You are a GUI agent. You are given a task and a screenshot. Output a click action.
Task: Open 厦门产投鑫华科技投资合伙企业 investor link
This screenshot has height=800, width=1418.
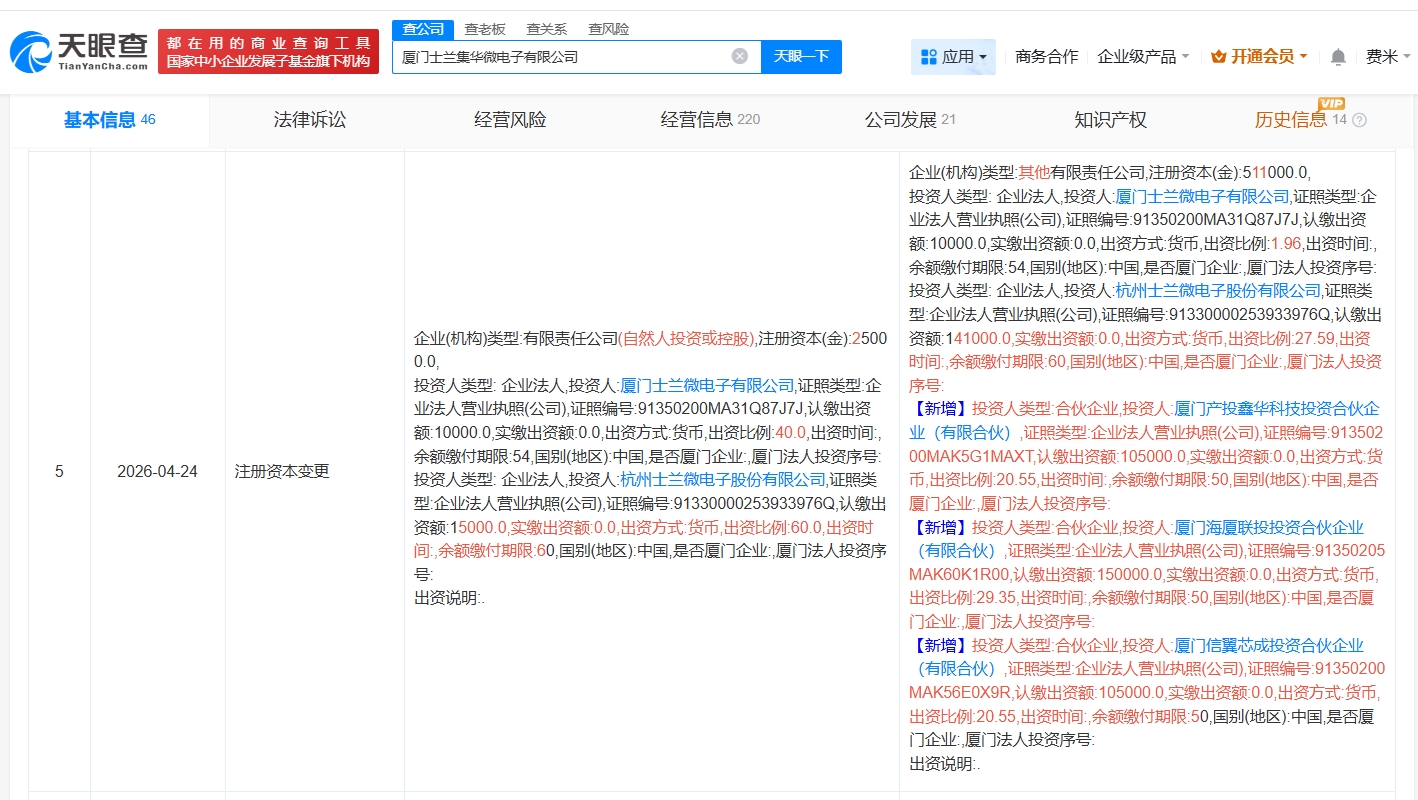pyautogui.click(x=1276, y=409)
